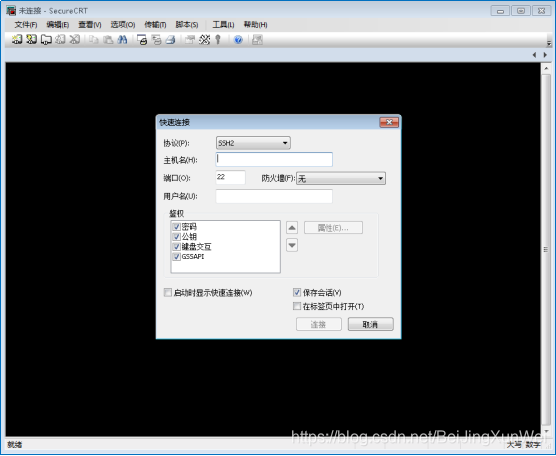Open the 选项(O) menu
The height and width of the screenshot is (456, 556).
[x=123, y=24]
